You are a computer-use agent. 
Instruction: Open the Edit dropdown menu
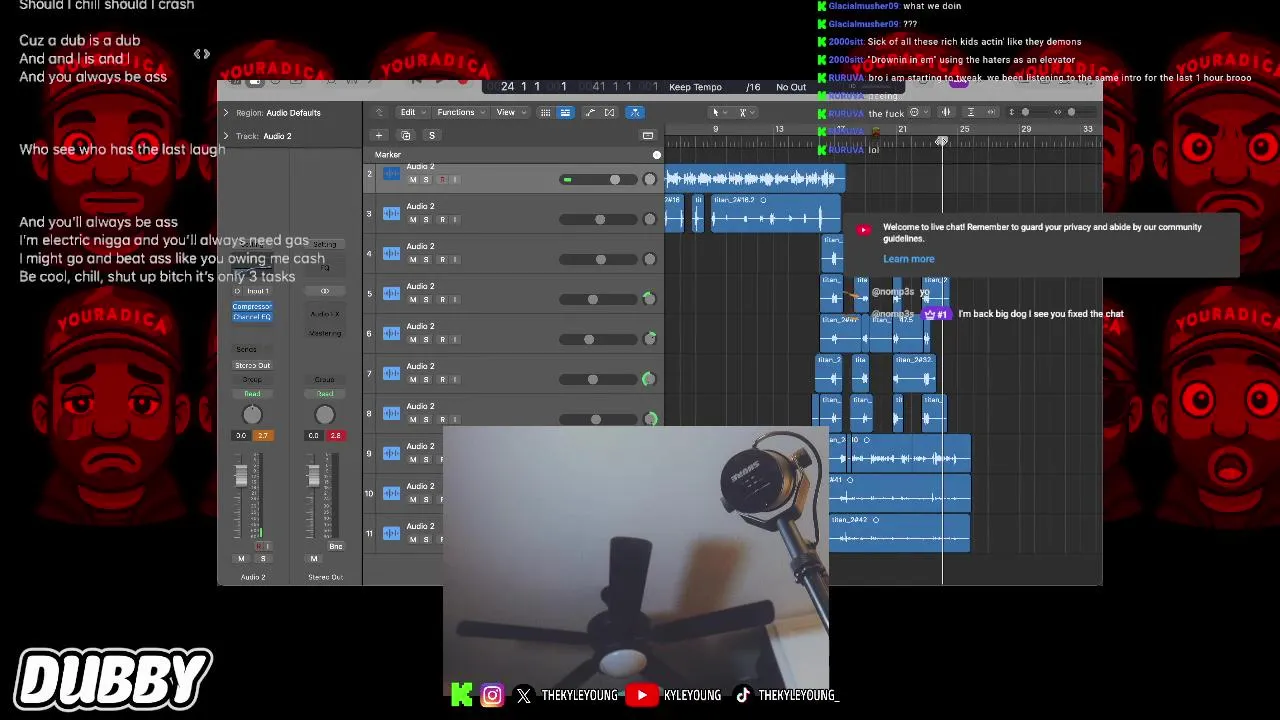point(413,112)
